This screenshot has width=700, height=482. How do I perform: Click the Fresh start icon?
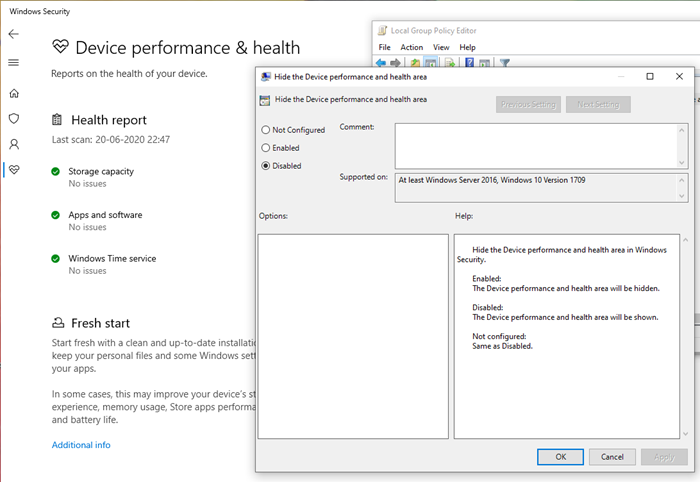click(x=58, y=322)
